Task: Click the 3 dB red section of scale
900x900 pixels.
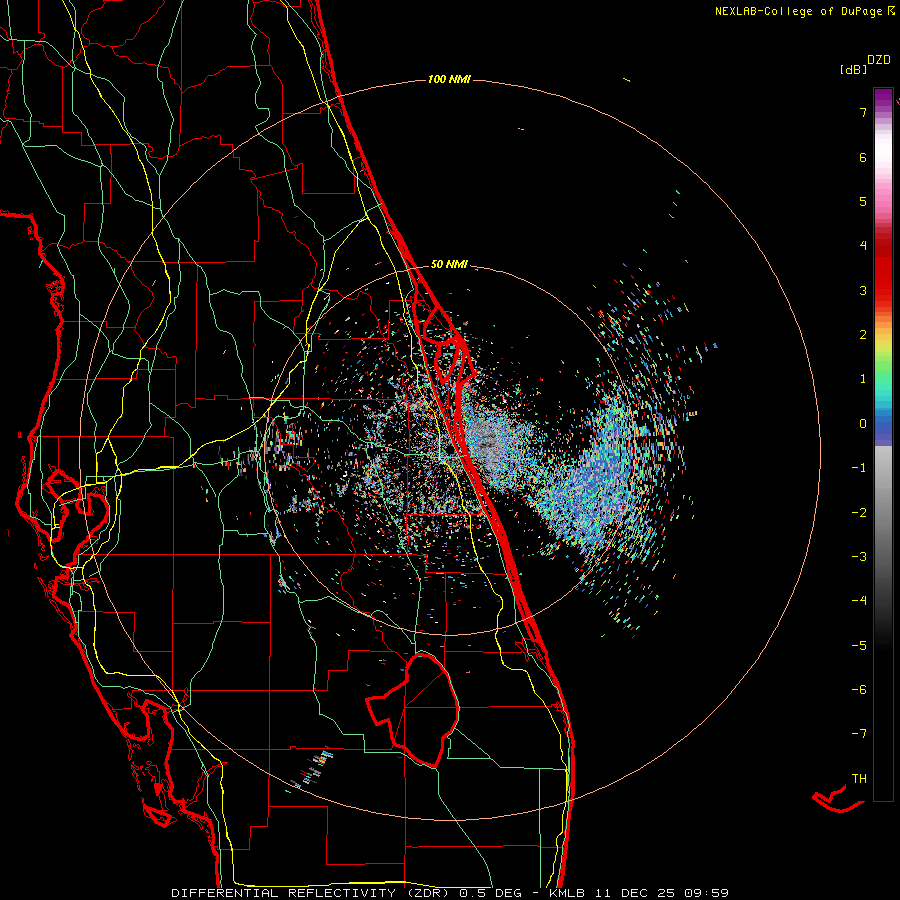Action: click(883, 290)
